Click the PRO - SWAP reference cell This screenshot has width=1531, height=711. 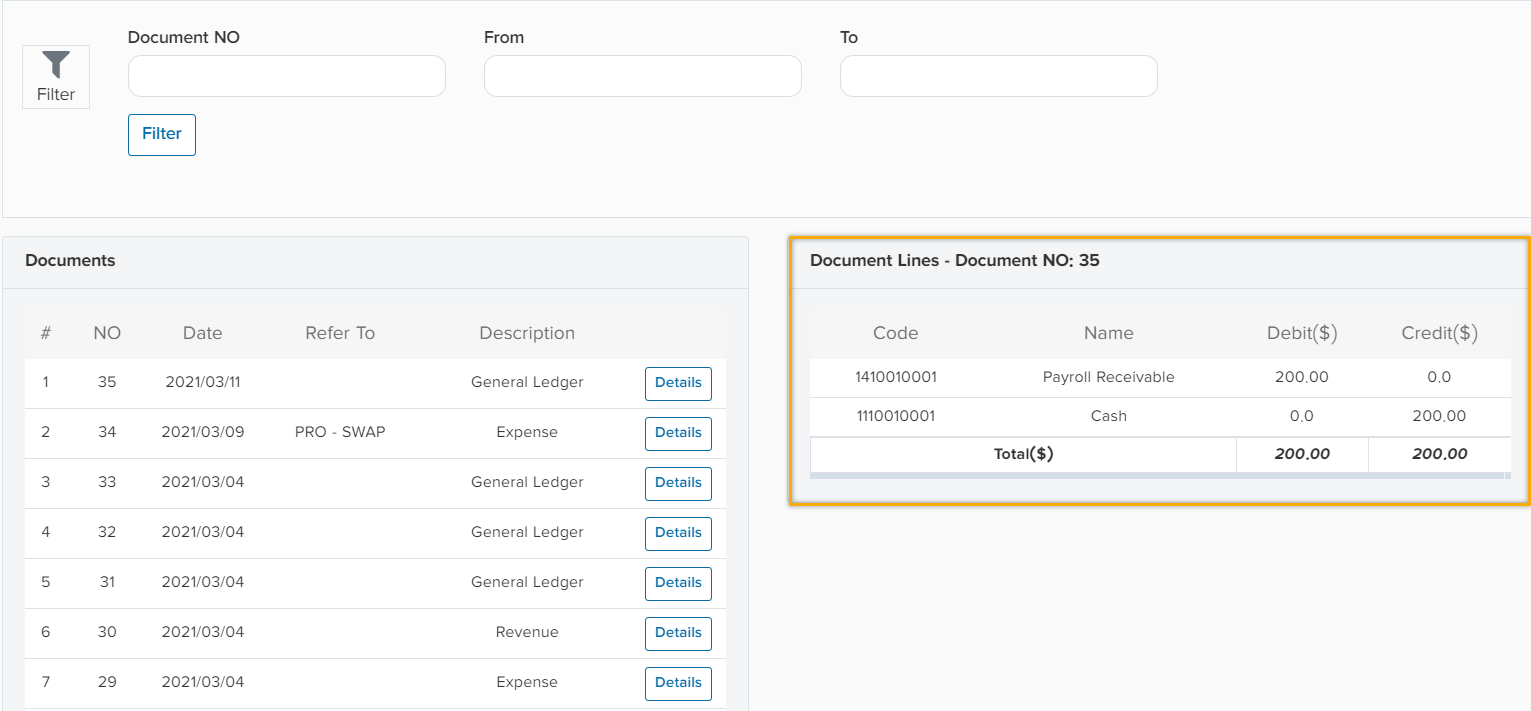tap(340, 433)
